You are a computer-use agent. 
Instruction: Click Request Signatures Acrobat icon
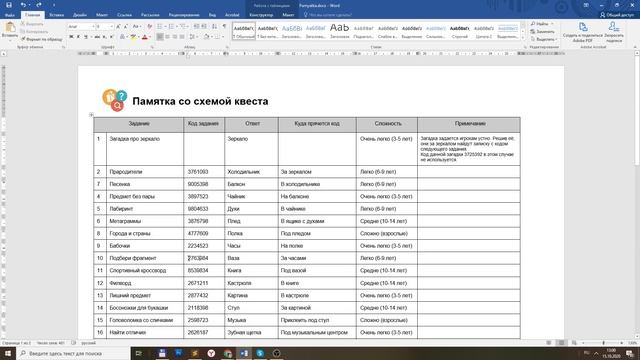pos(613,32)
